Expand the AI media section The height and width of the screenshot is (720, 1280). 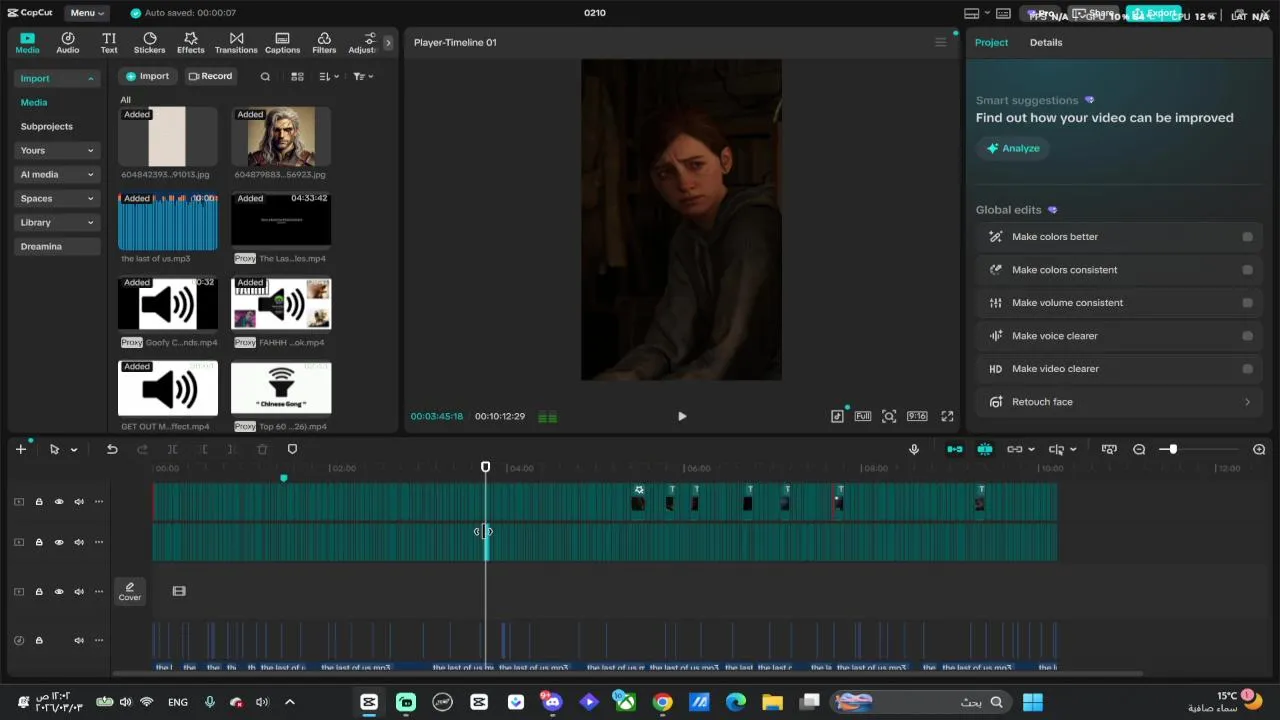click(x=57, y=174)
